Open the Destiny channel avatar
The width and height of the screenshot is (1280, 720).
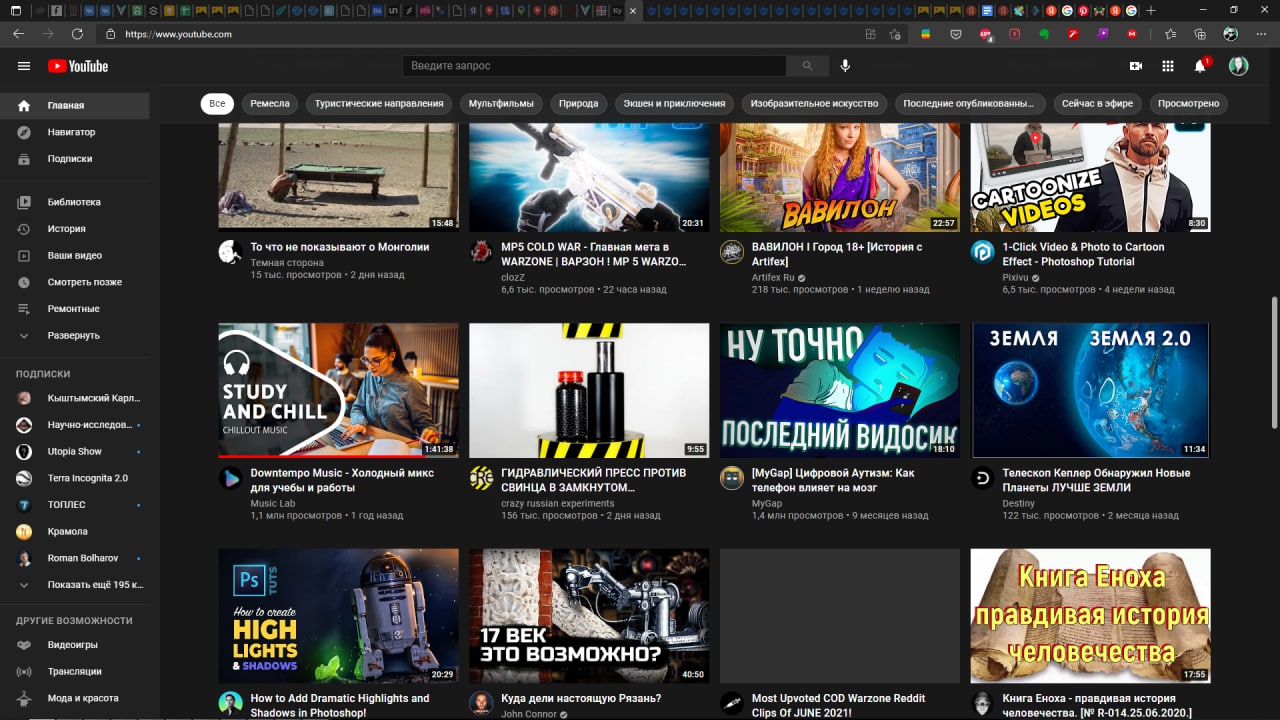[x=982, y=478]
